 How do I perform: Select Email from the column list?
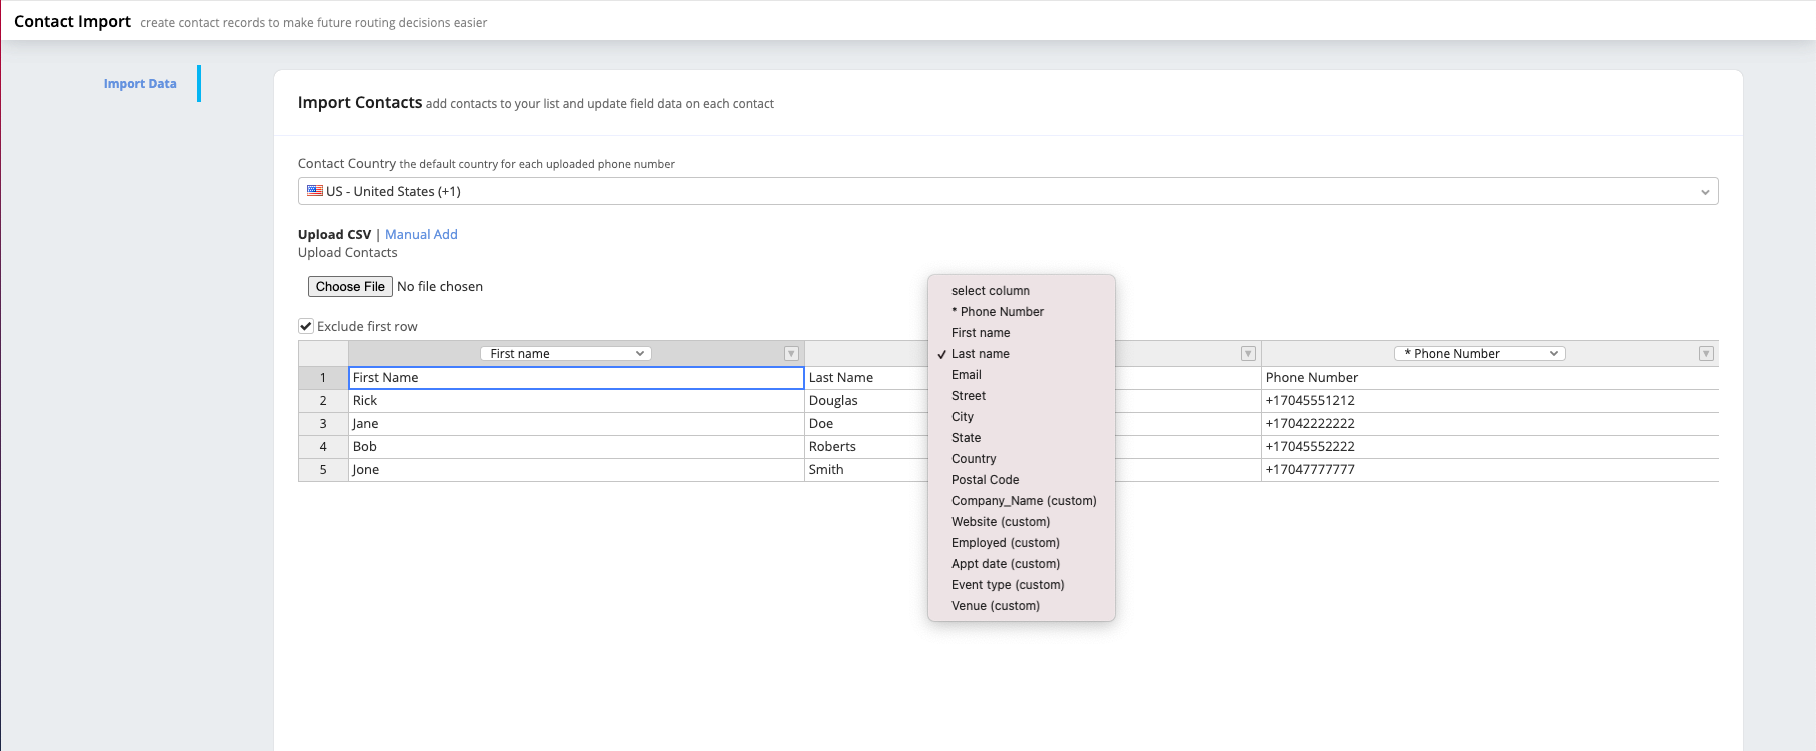coord(967,375)
